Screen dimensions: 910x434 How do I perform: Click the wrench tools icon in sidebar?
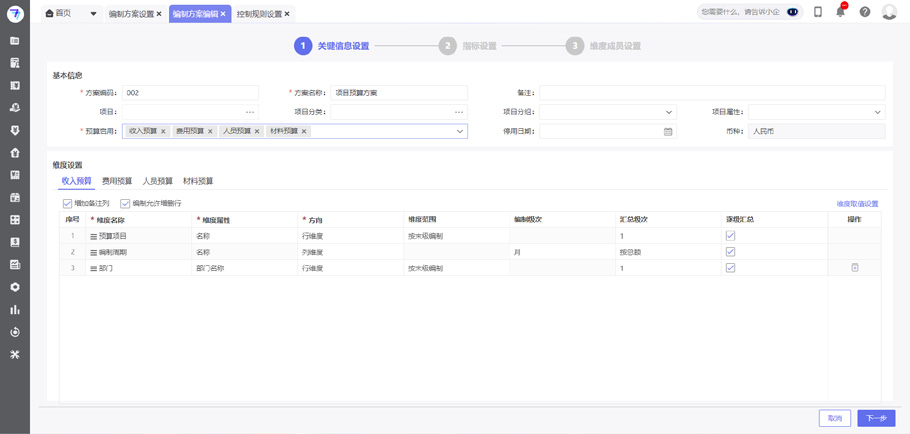[15, 354]
